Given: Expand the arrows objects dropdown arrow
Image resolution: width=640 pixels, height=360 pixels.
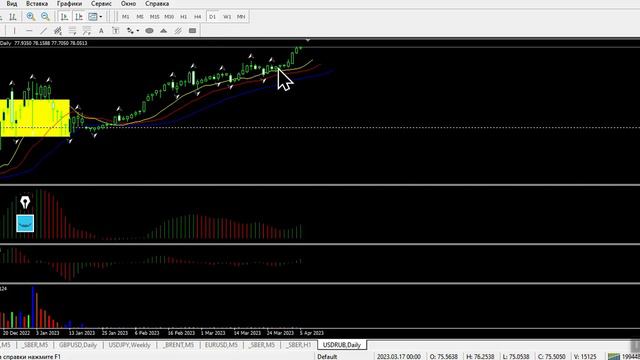Looking at the screenshot, I should tap(138, 31).
